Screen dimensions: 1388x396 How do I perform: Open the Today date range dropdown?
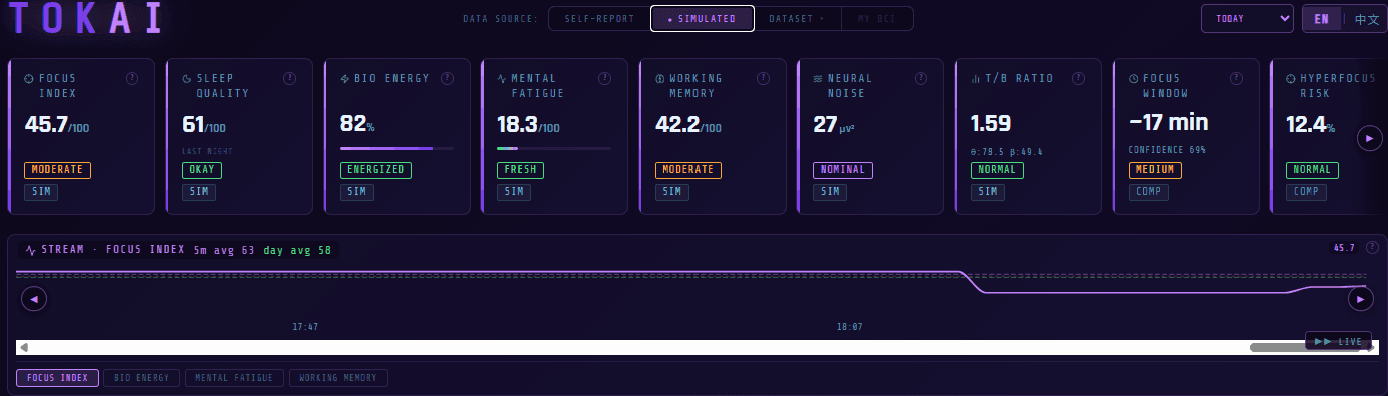point(1247,19)
